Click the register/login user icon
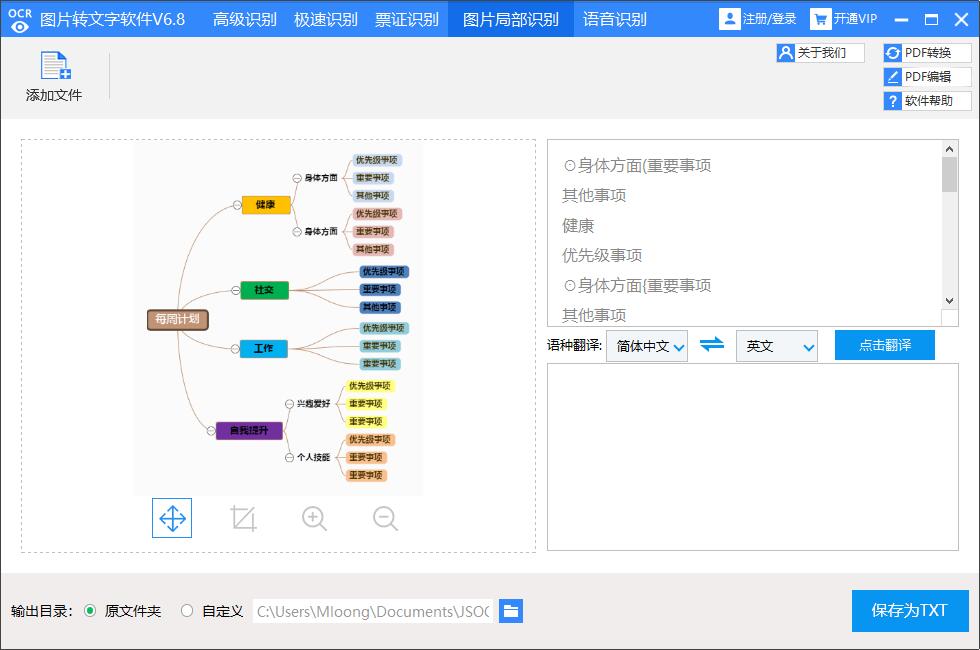Screen dimensions: 980x650 [729, 19]
